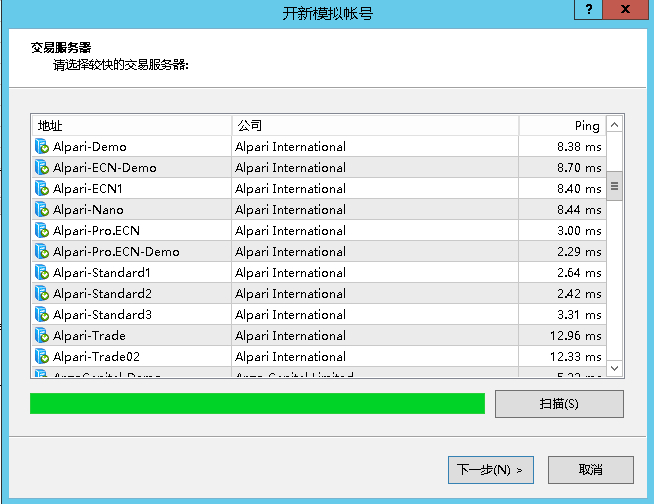Viewport: 654px width, 504px height.
Task: Click the 2.29 ms ping value
Action: pos(579,252)
